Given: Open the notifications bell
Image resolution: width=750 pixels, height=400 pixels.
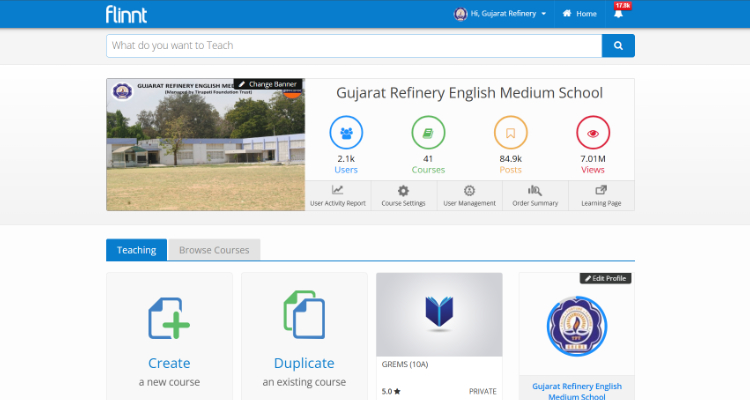Looking at the screenshot, I should point(618,14).
